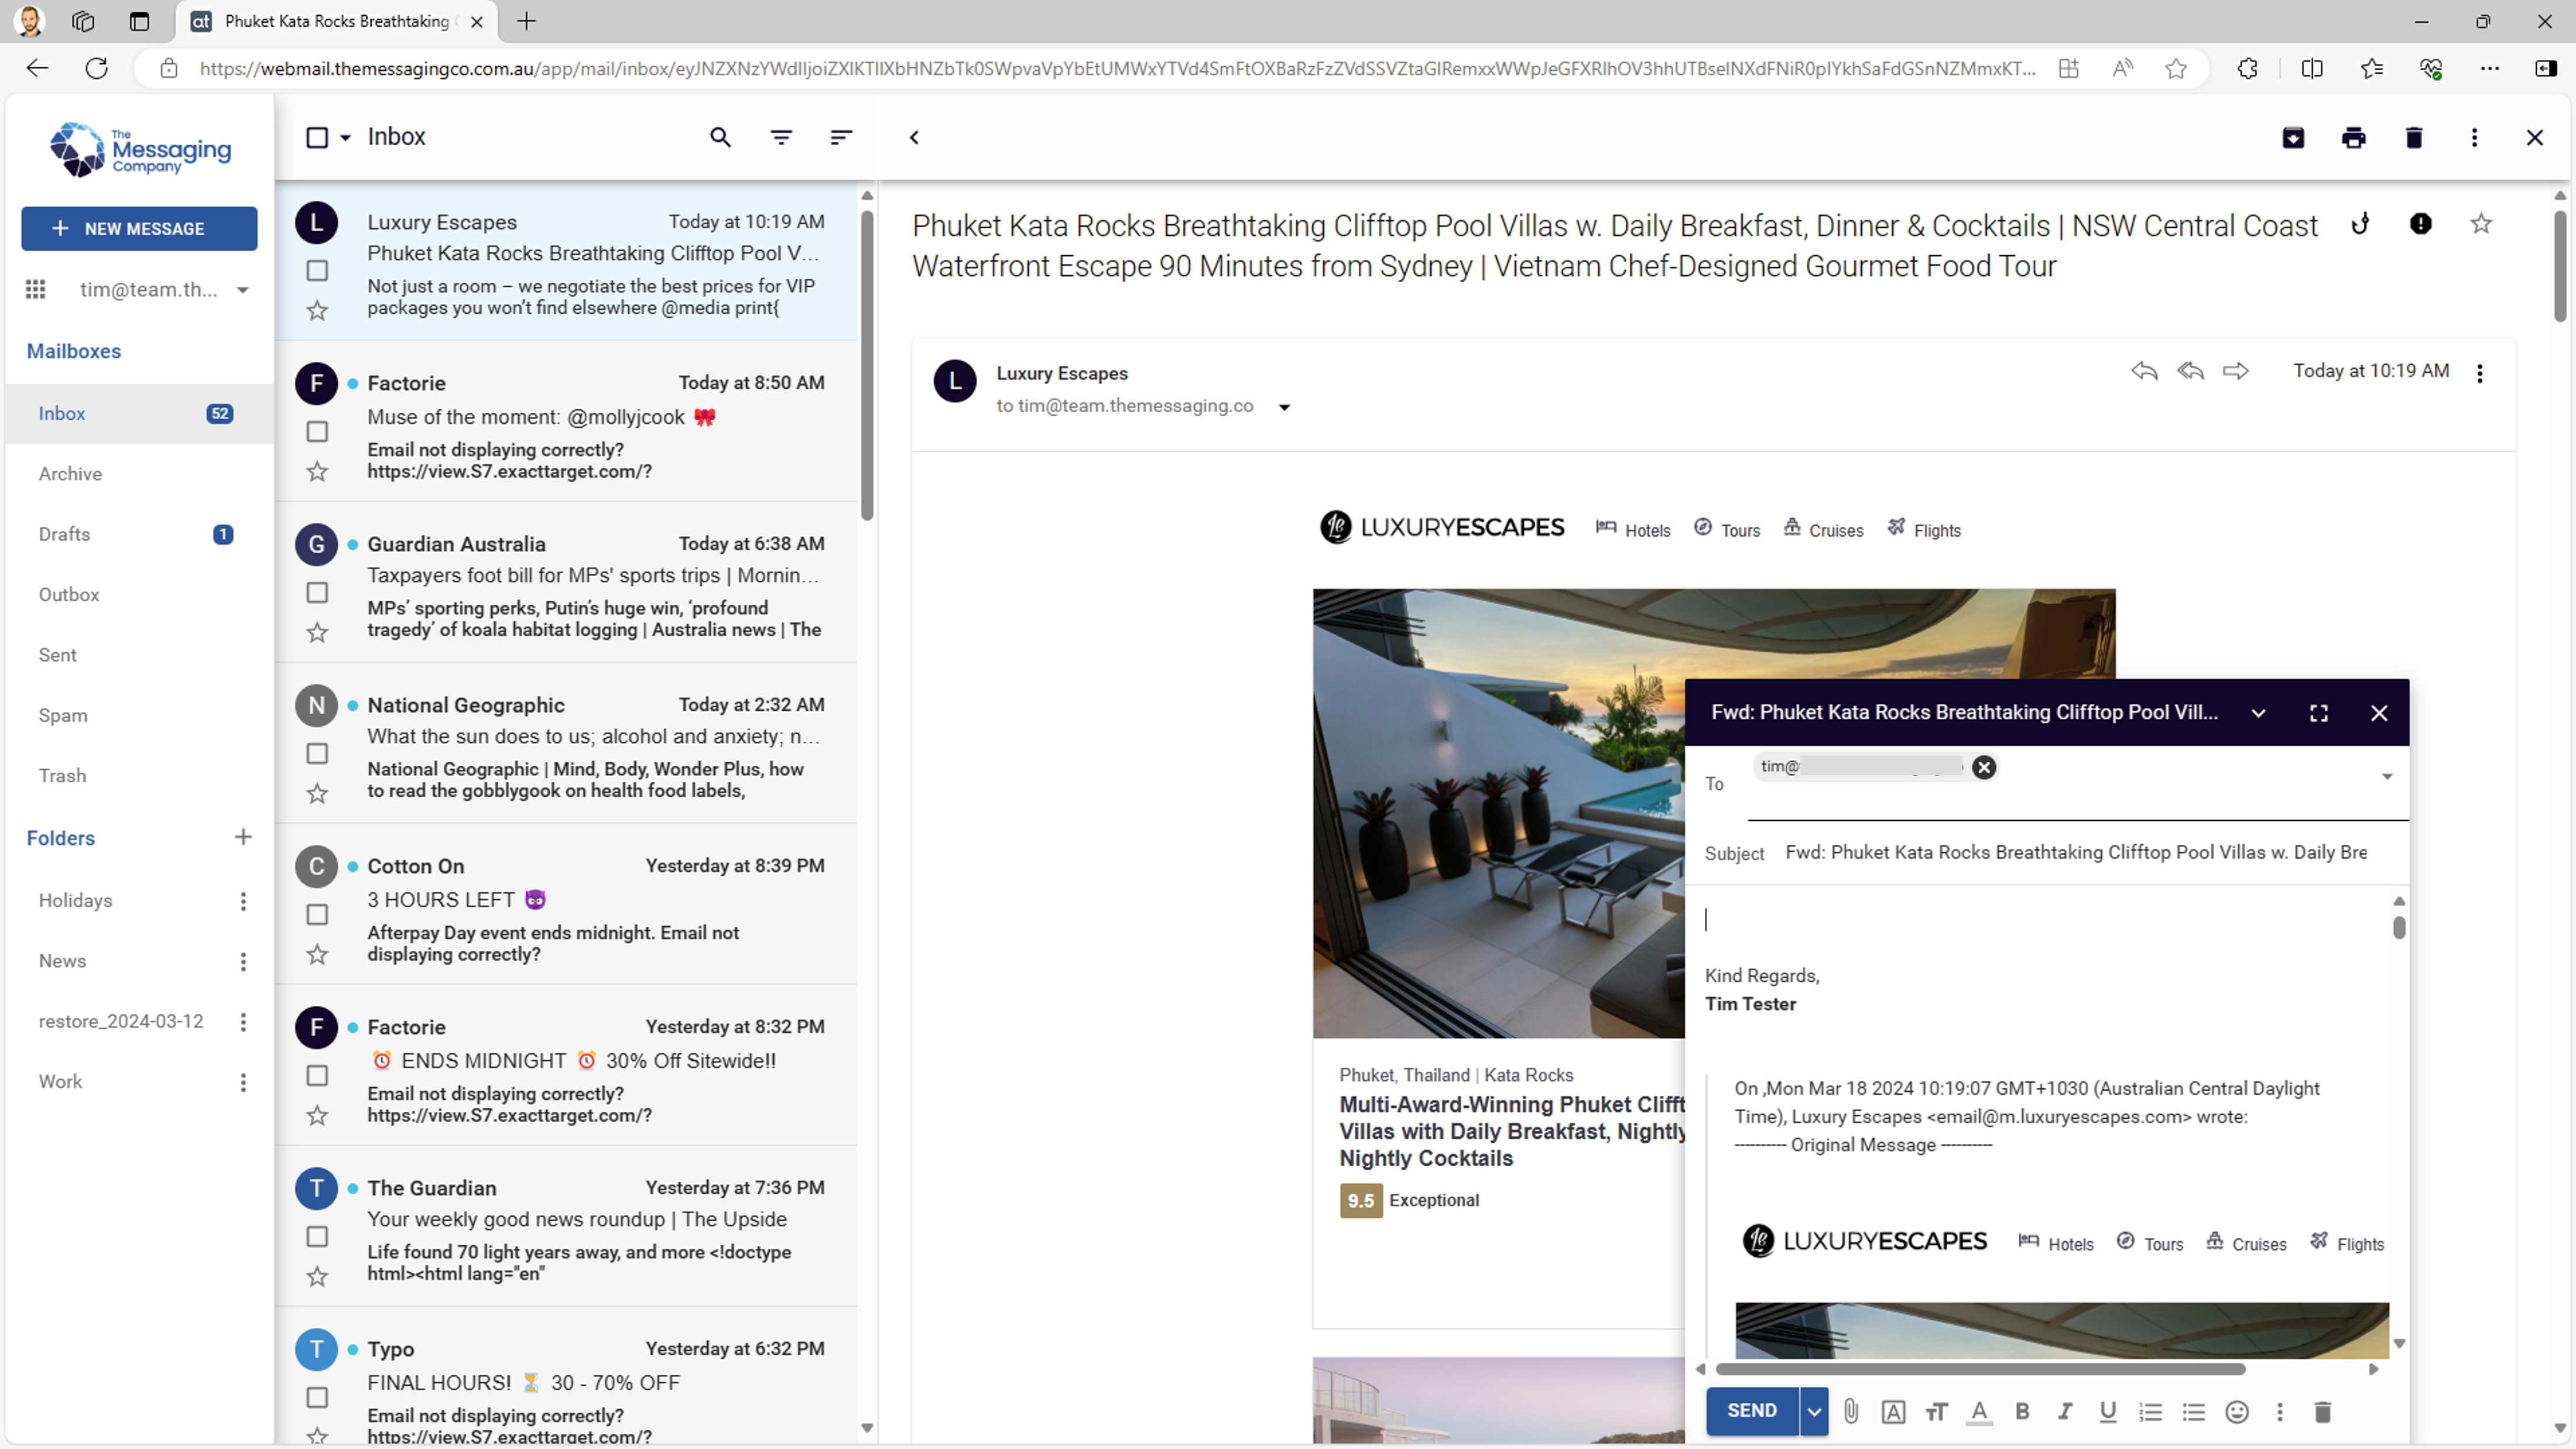Close the open email reading pane
This screenshot has height=1449, width=2576.
[2534, 137]
